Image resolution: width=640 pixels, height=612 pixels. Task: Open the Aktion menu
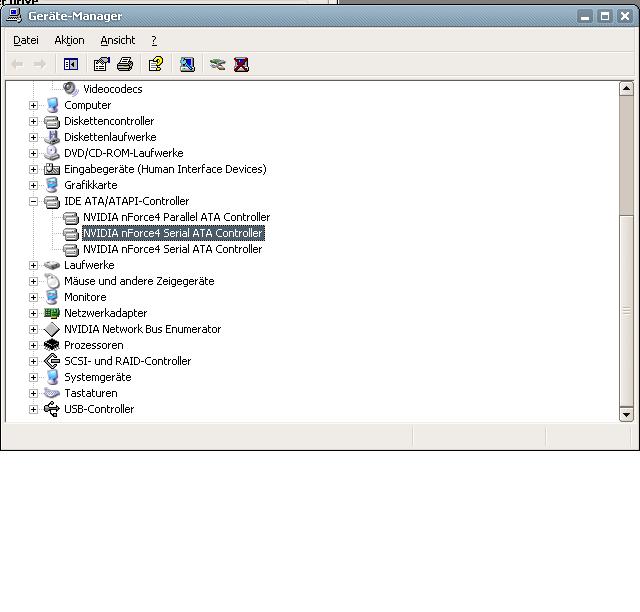pyautogui.click(x=69, y=40)
